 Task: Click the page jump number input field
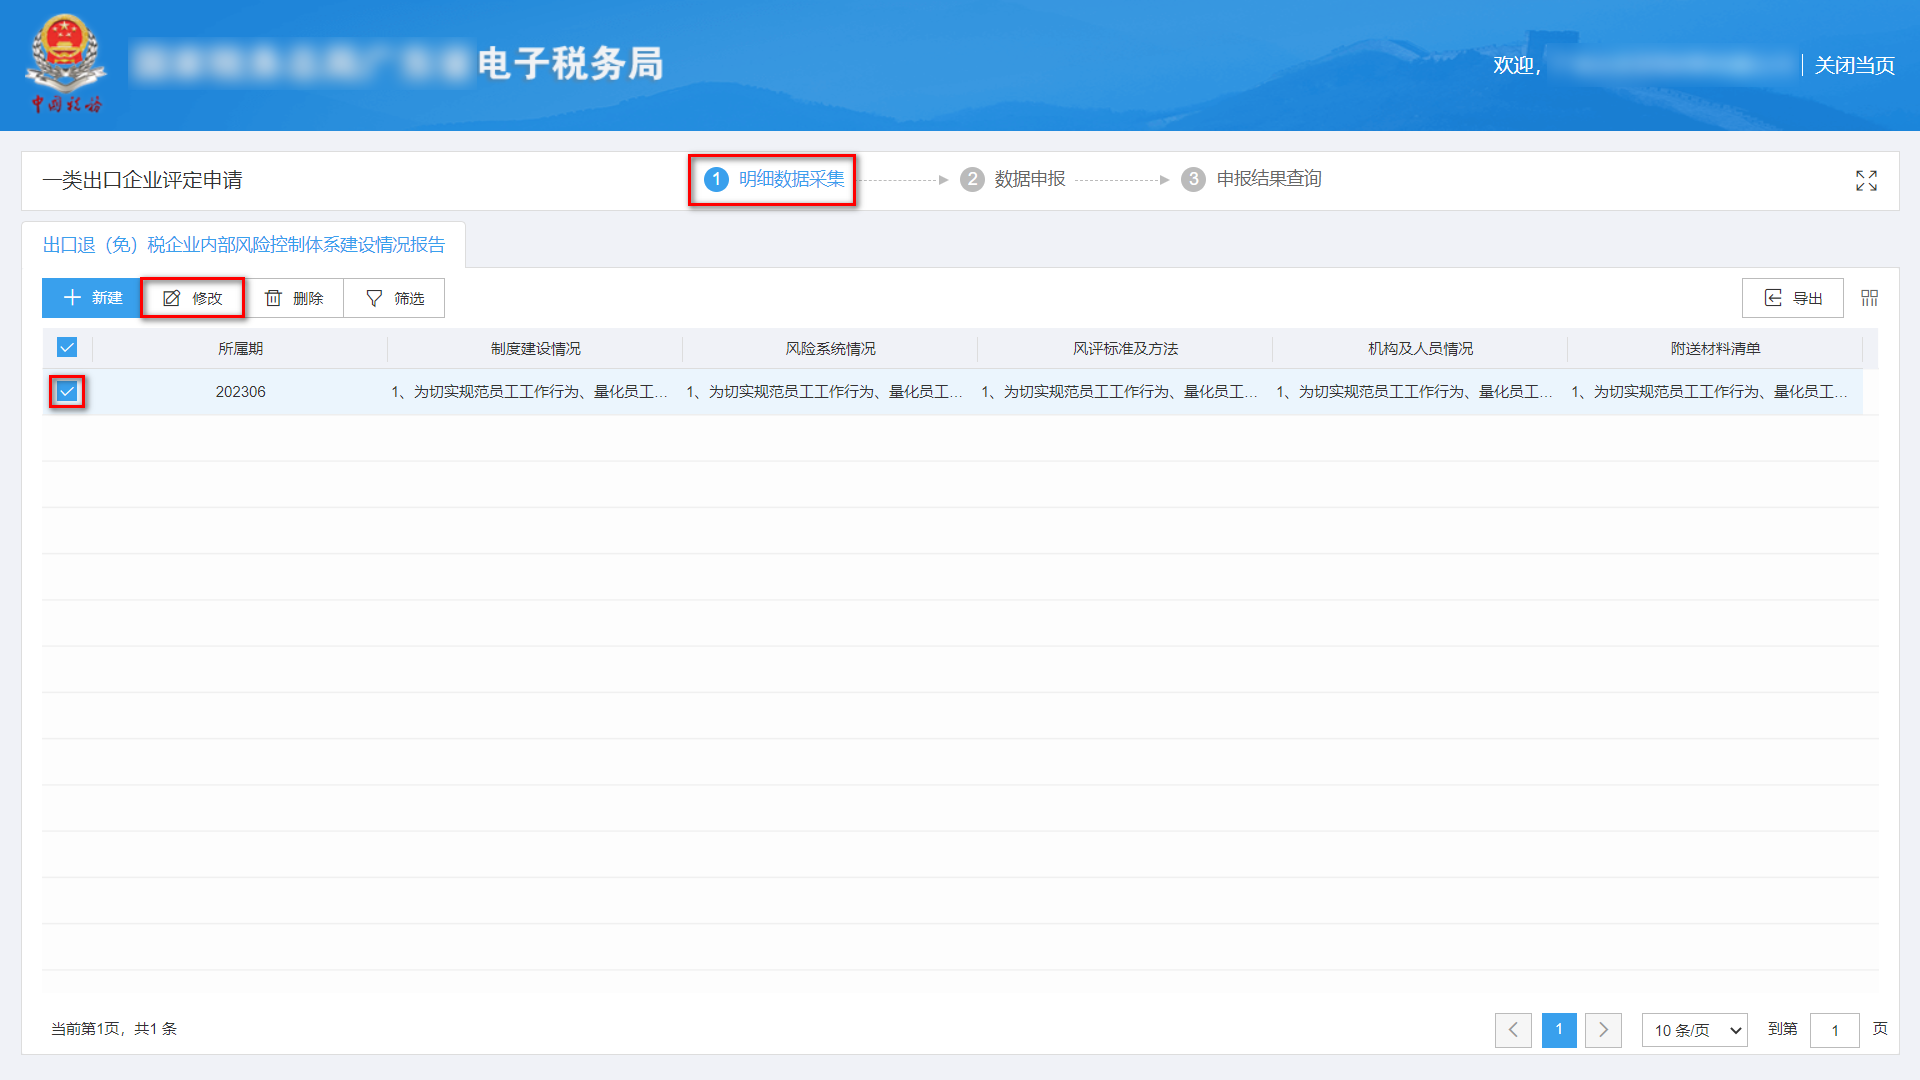(1835, 1030)
